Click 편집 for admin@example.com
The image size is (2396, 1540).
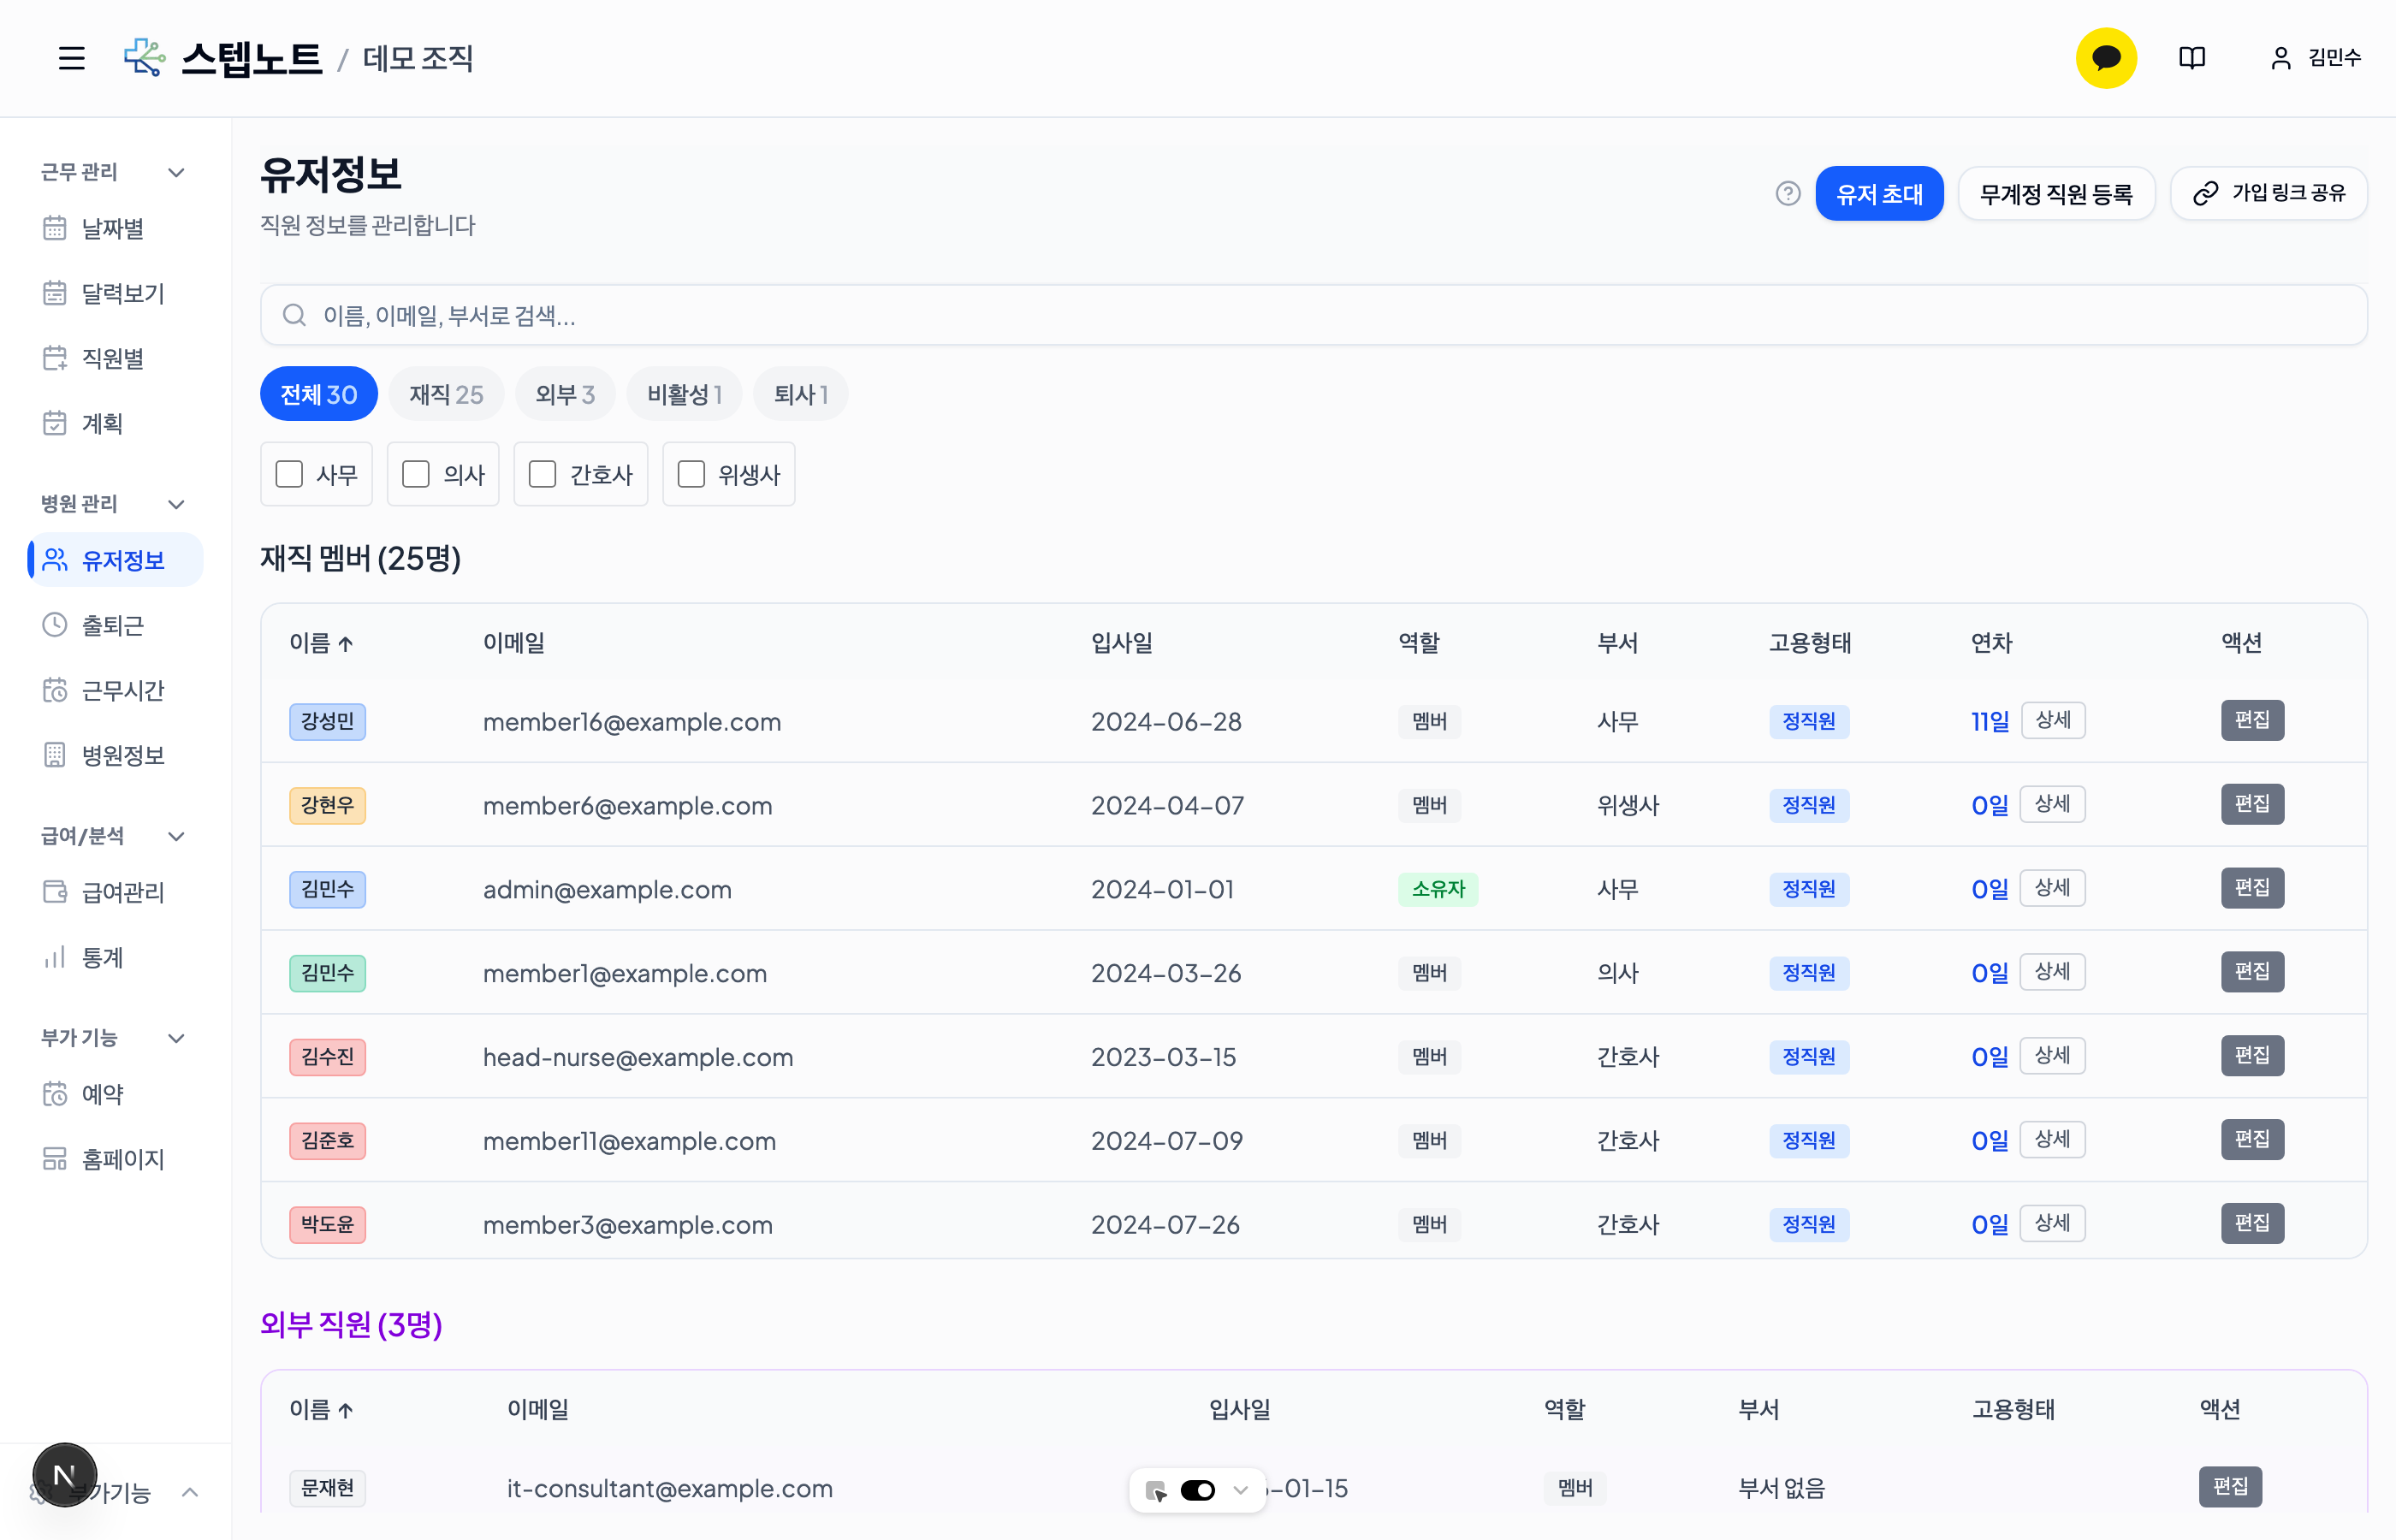tap(2252, 888)
